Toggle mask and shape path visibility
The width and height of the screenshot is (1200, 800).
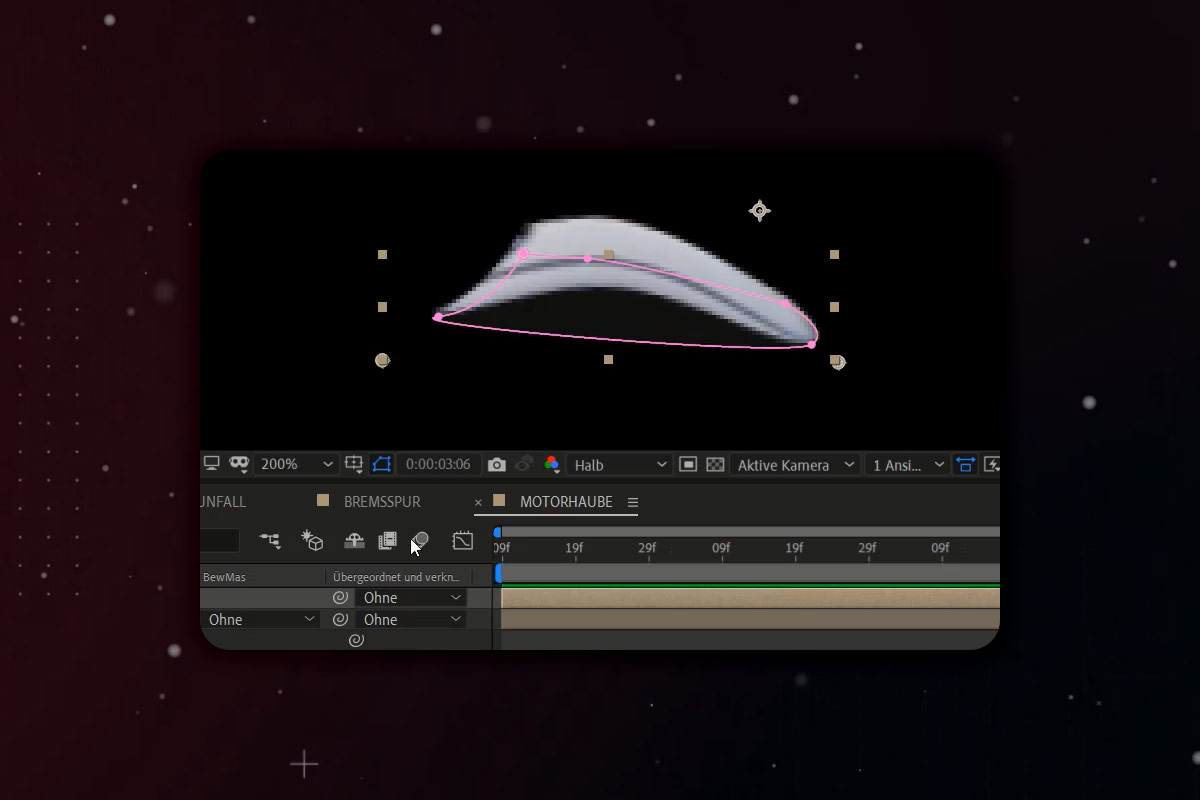click(381, 464)
